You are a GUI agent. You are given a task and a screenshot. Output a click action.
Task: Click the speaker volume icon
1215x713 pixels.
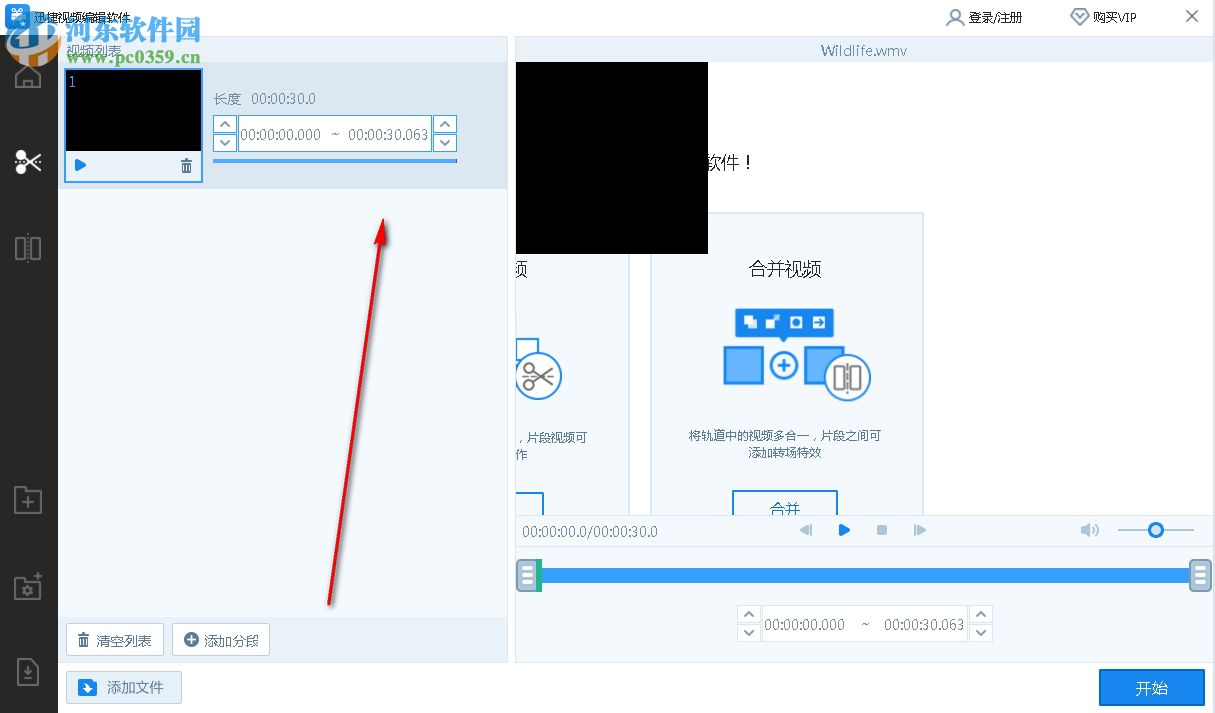(x=1089, y=530)
